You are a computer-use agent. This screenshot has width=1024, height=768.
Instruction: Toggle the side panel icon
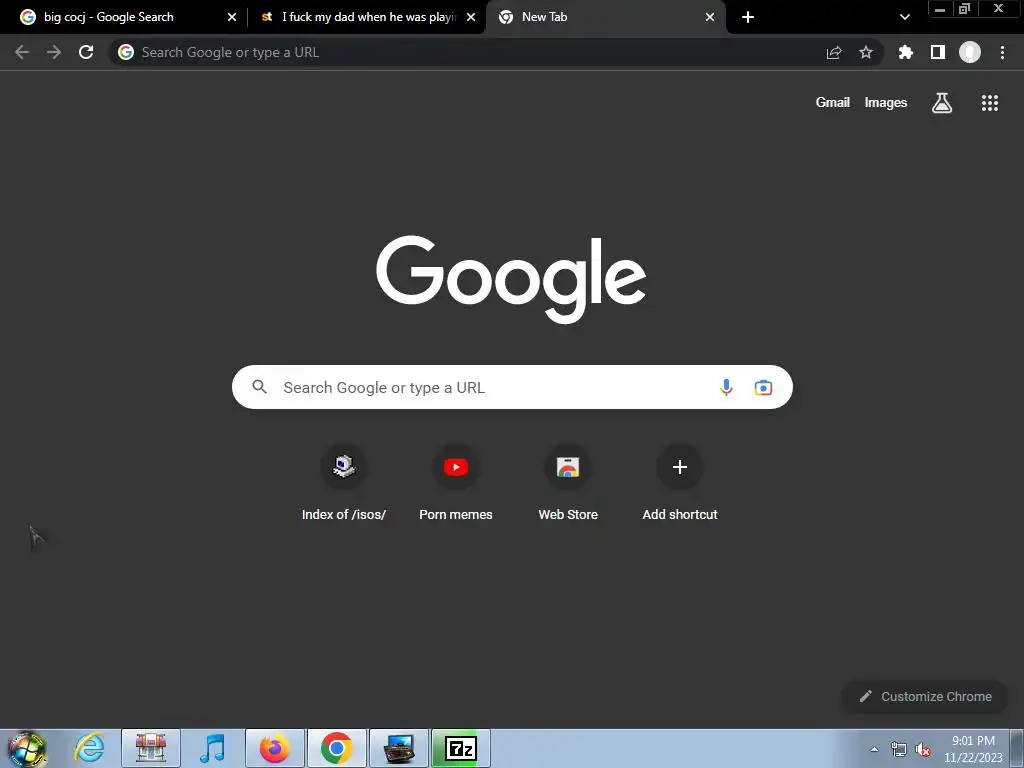pos(938,52)
